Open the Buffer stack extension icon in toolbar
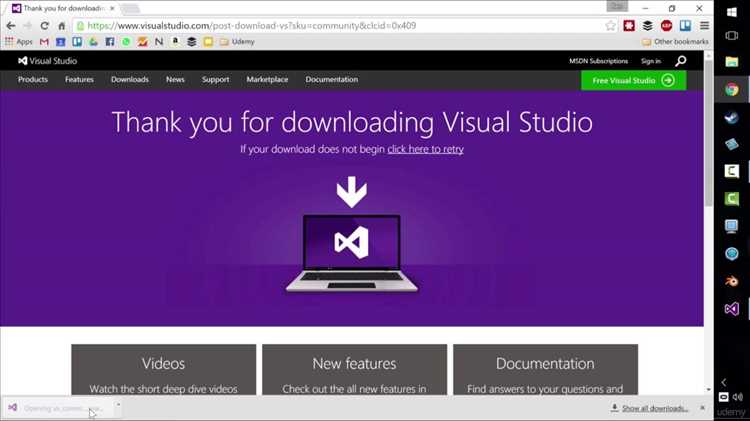Image resolution: width=750 pixels, height=421 pixels. coord(648,26)
